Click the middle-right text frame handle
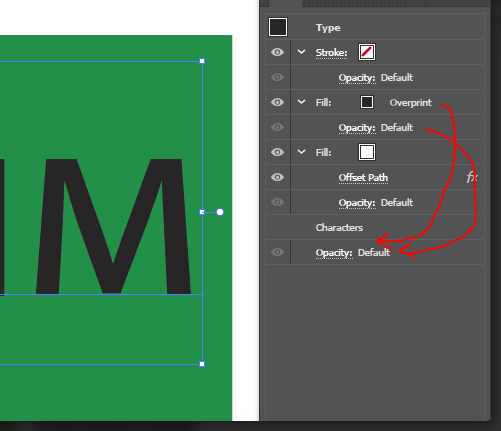This screenshot has height=431, width=501. pos(202,212)
